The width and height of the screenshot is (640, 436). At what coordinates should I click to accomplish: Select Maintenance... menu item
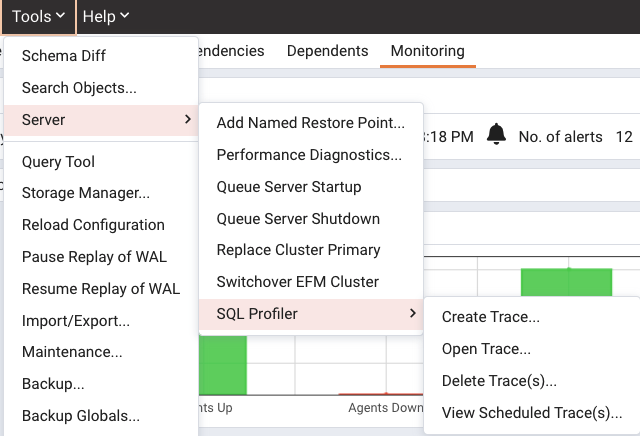point(101,352)
